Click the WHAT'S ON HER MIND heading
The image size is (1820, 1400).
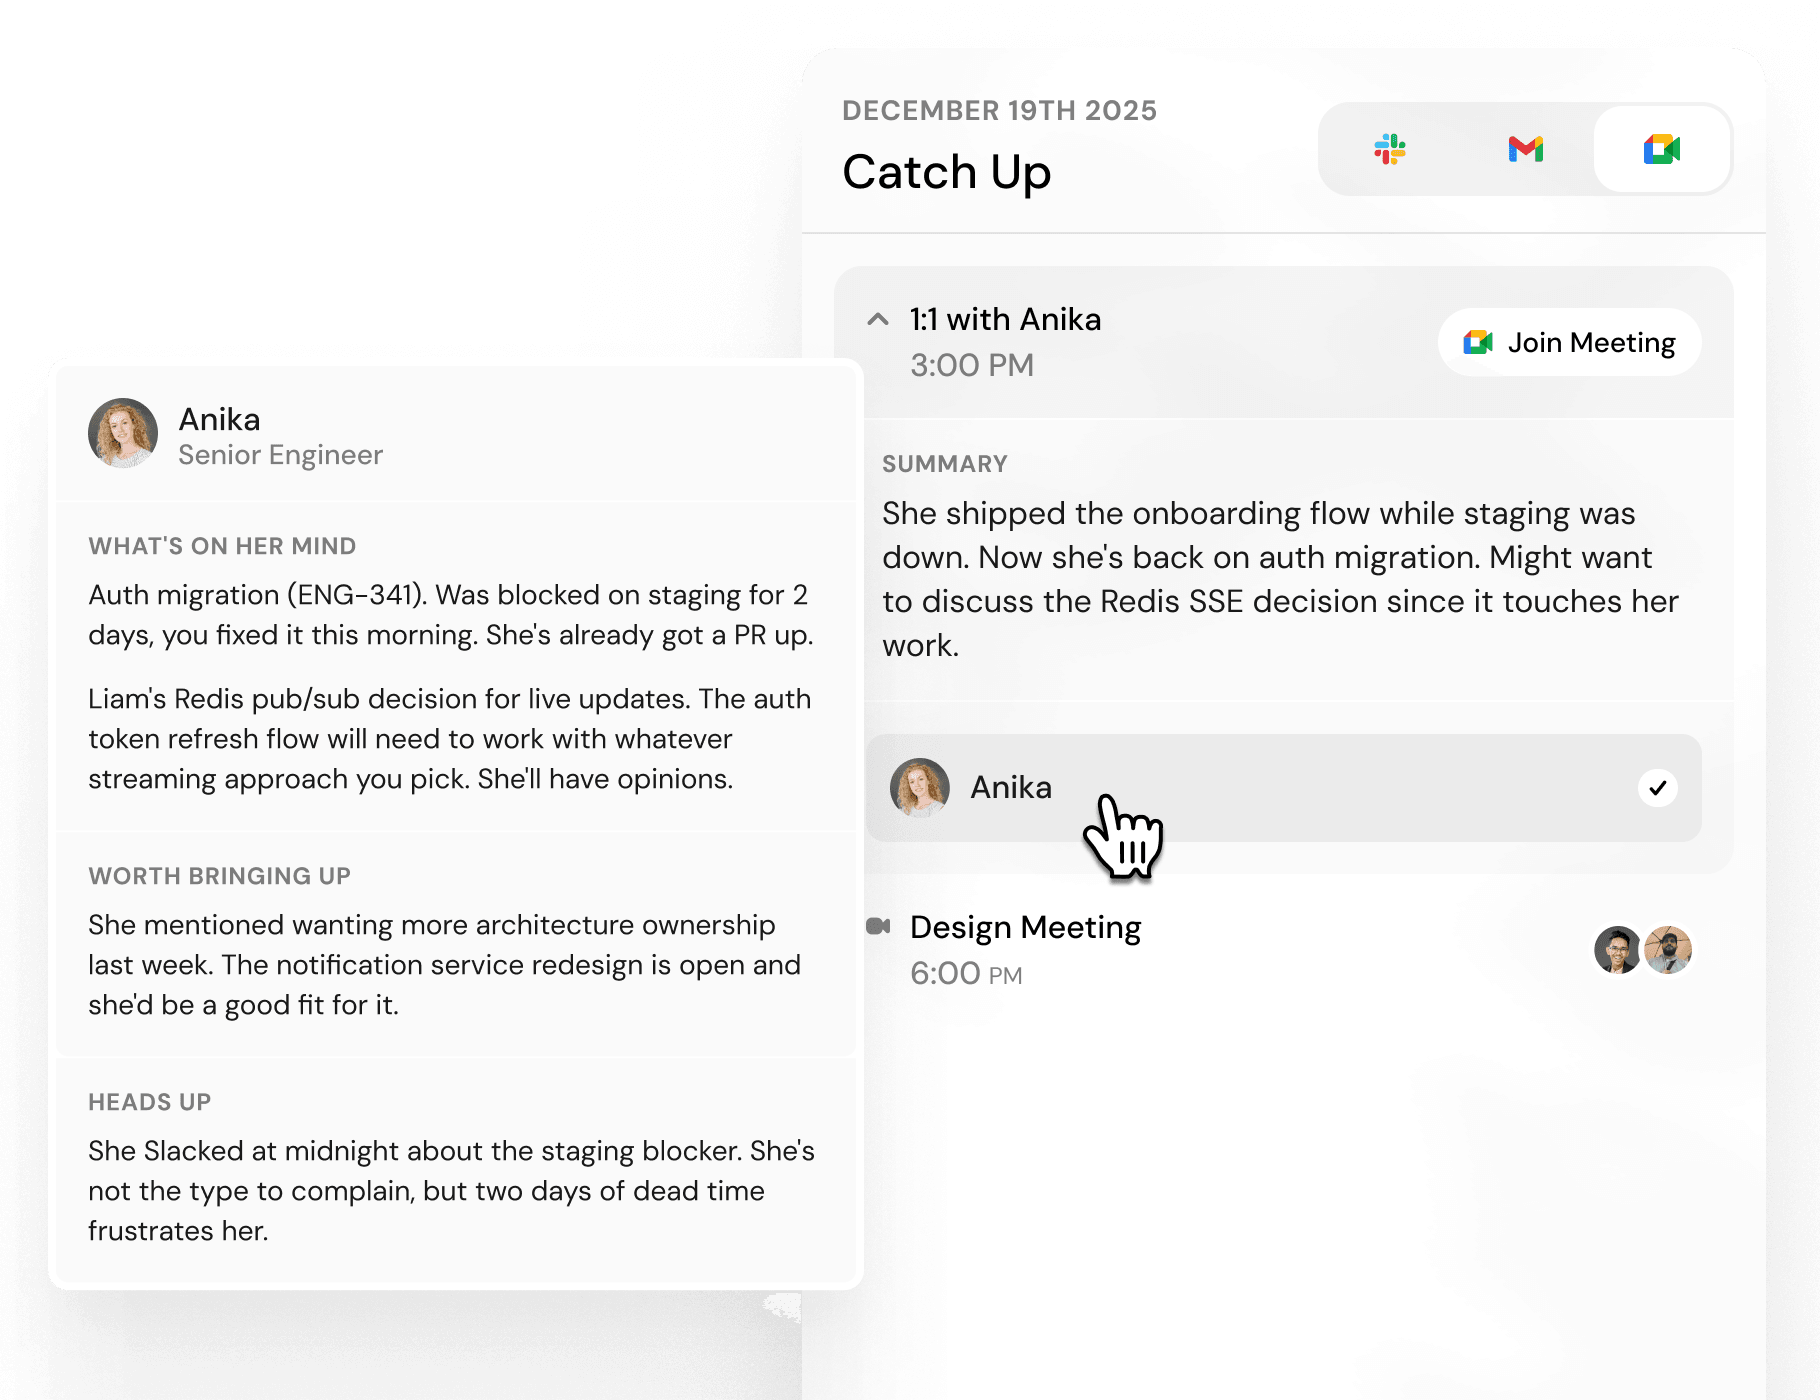[222, 546]
